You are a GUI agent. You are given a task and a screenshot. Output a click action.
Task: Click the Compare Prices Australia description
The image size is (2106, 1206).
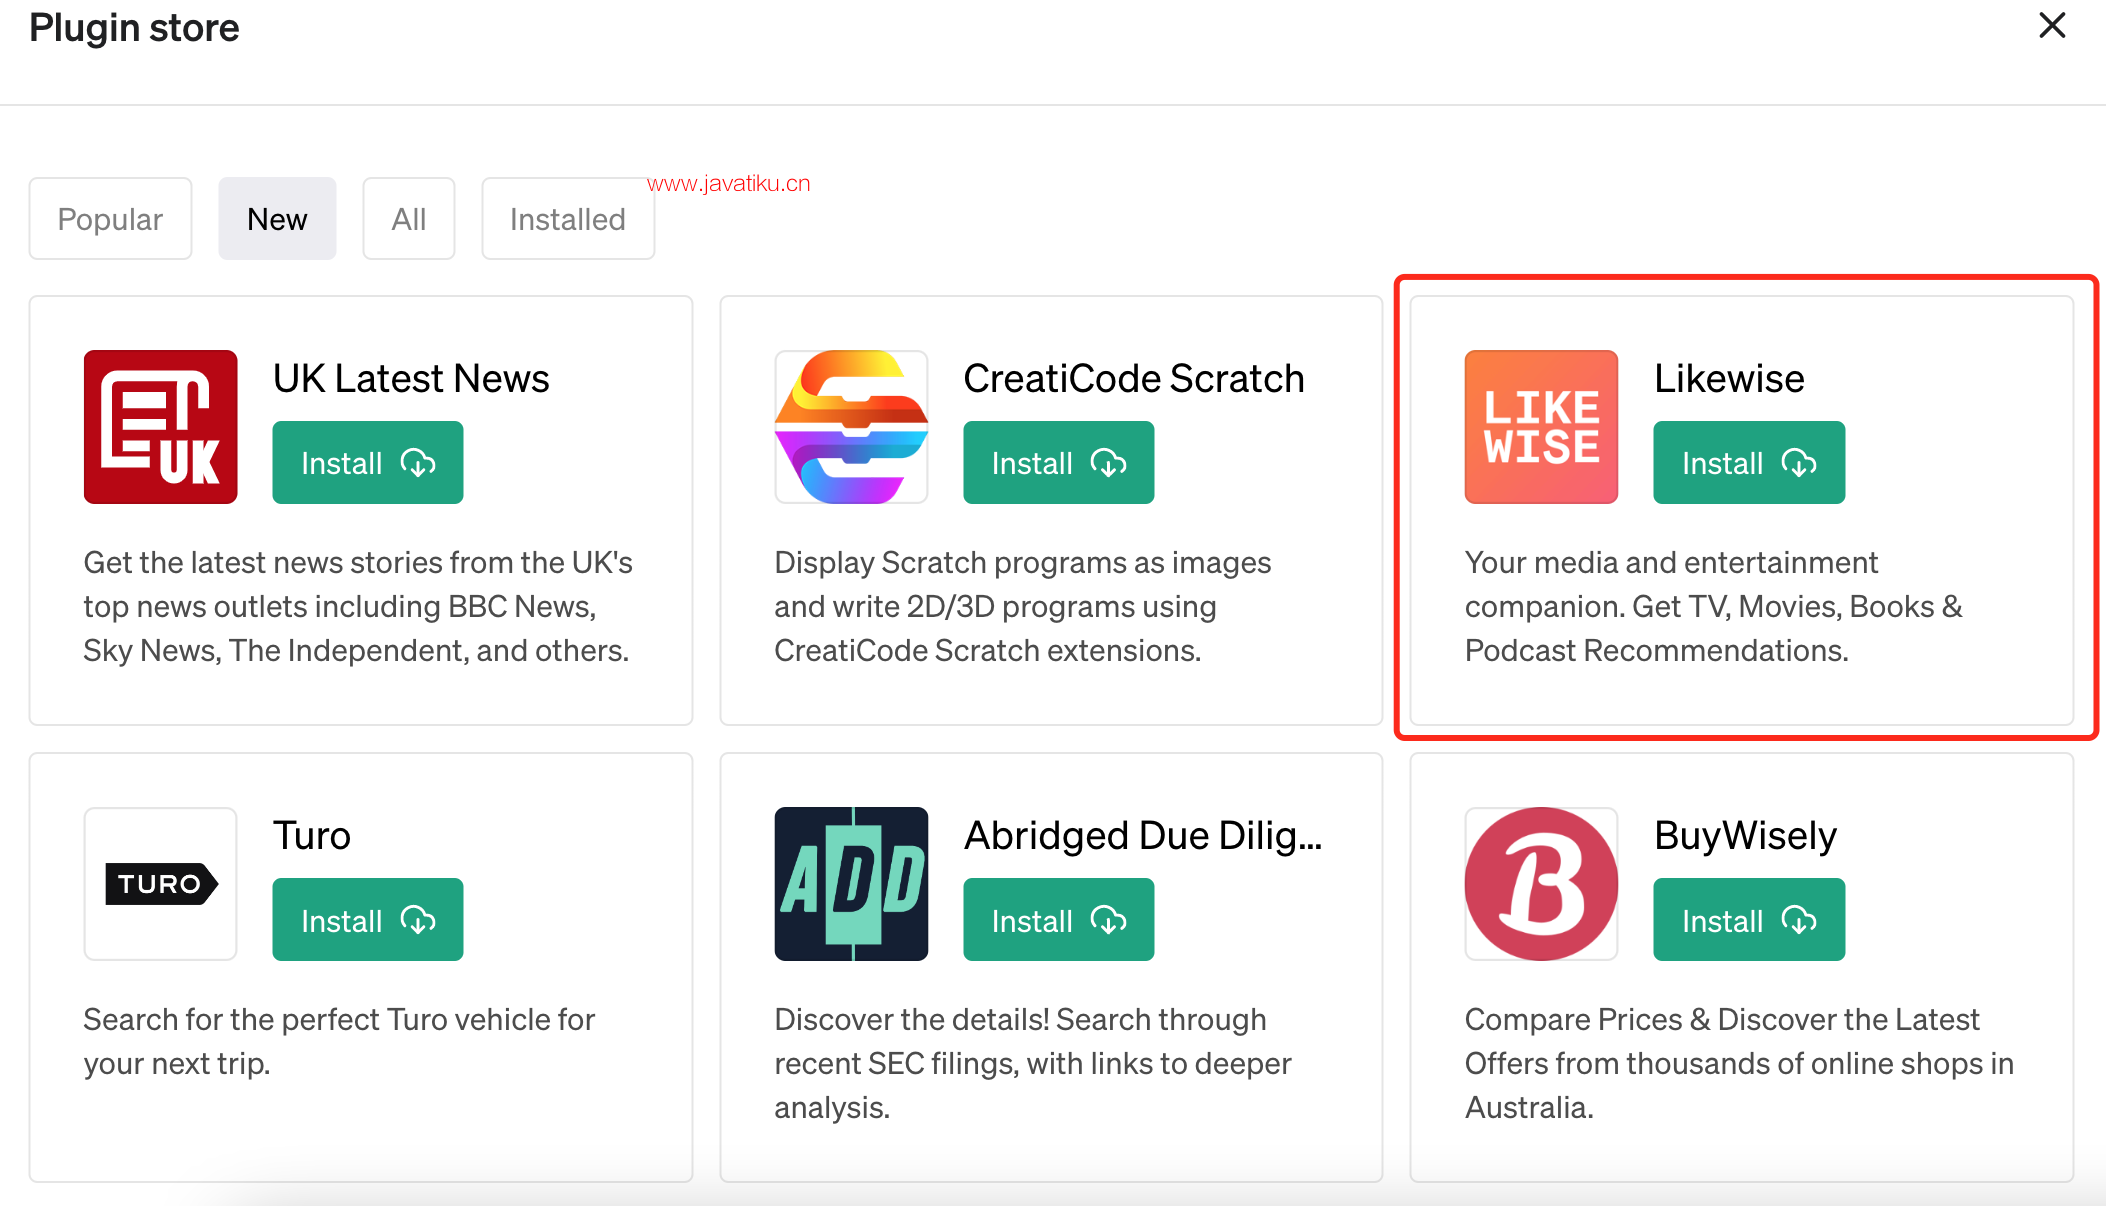(x=1739, y=1064)
